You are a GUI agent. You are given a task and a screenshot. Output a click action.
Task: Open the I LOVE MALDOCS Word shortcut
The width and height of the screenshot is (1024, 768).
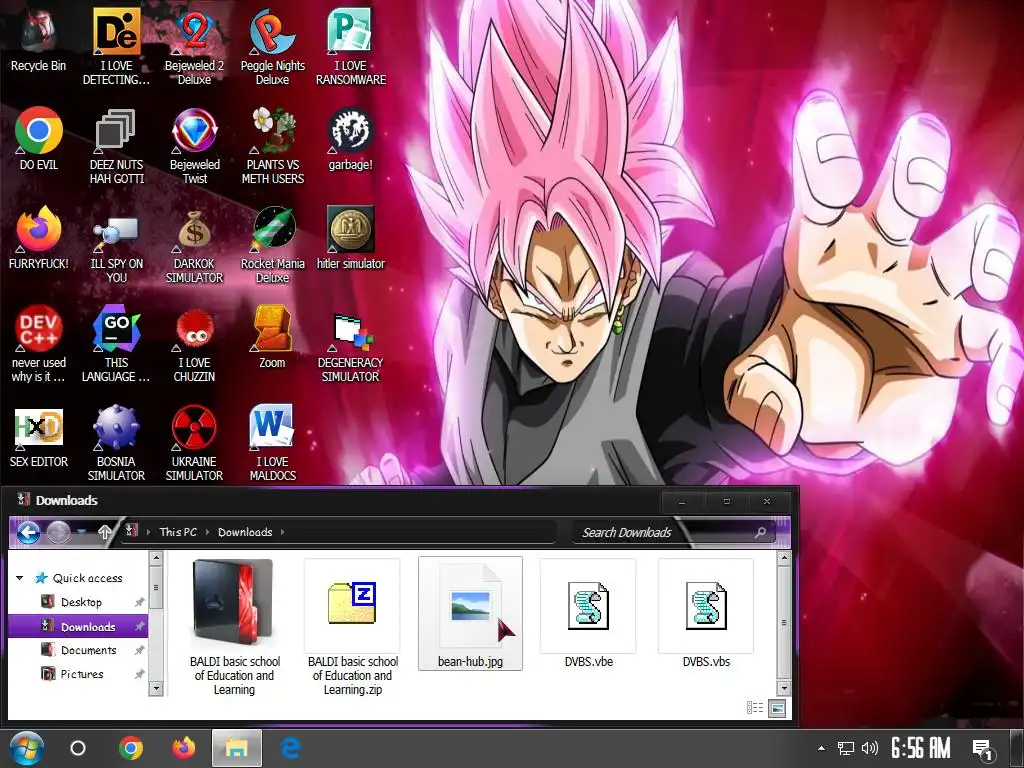click(272, 443)
